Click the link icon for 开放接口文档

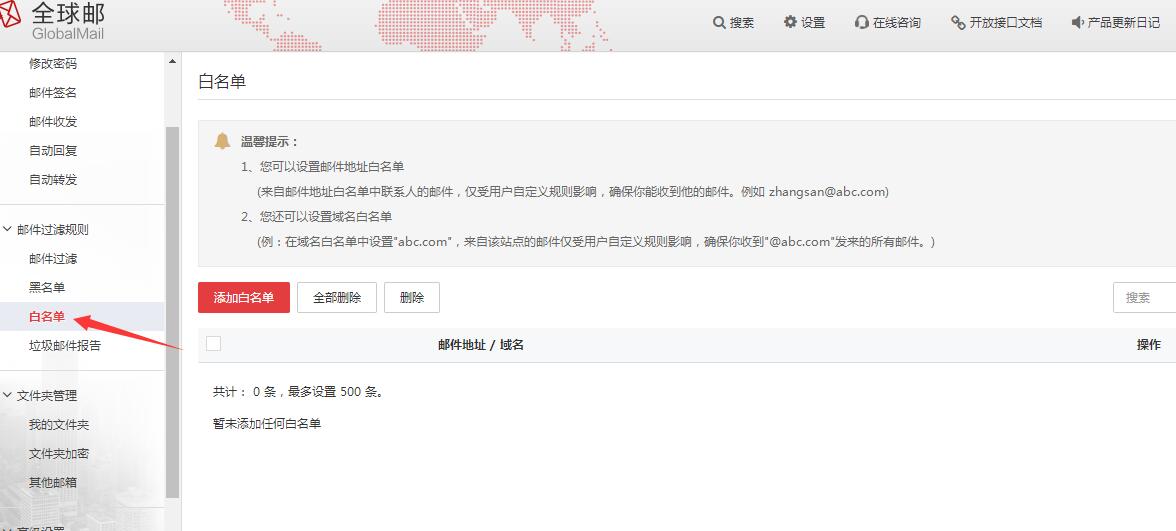958,22
